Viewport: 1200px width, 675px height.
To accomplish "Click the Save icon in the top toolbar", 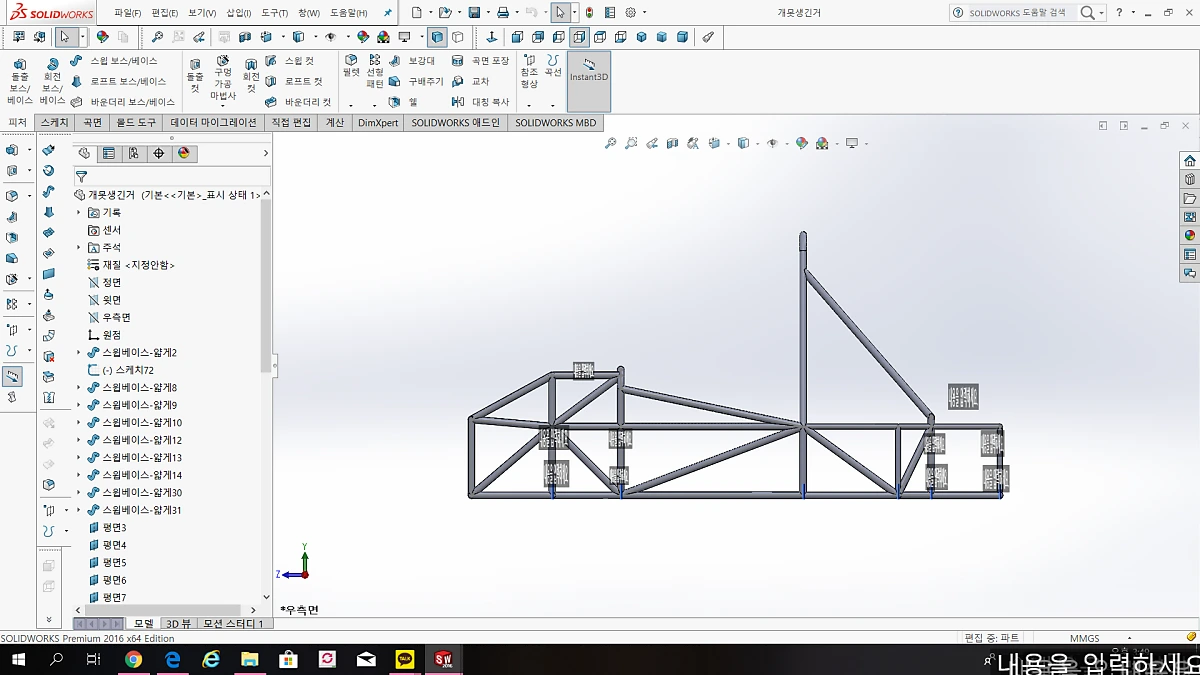I will pyautogui.click(x=475, y=13).
